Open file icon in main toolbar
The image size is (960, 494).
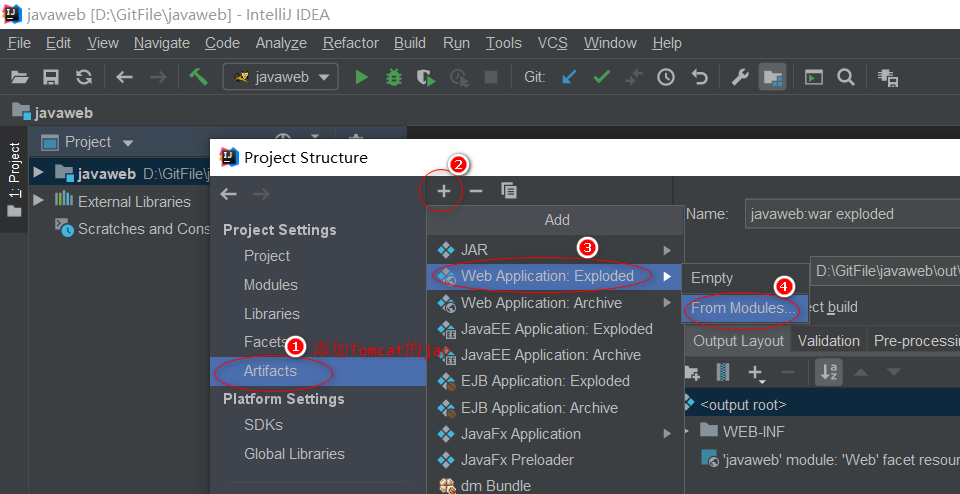tap(20, 77)
